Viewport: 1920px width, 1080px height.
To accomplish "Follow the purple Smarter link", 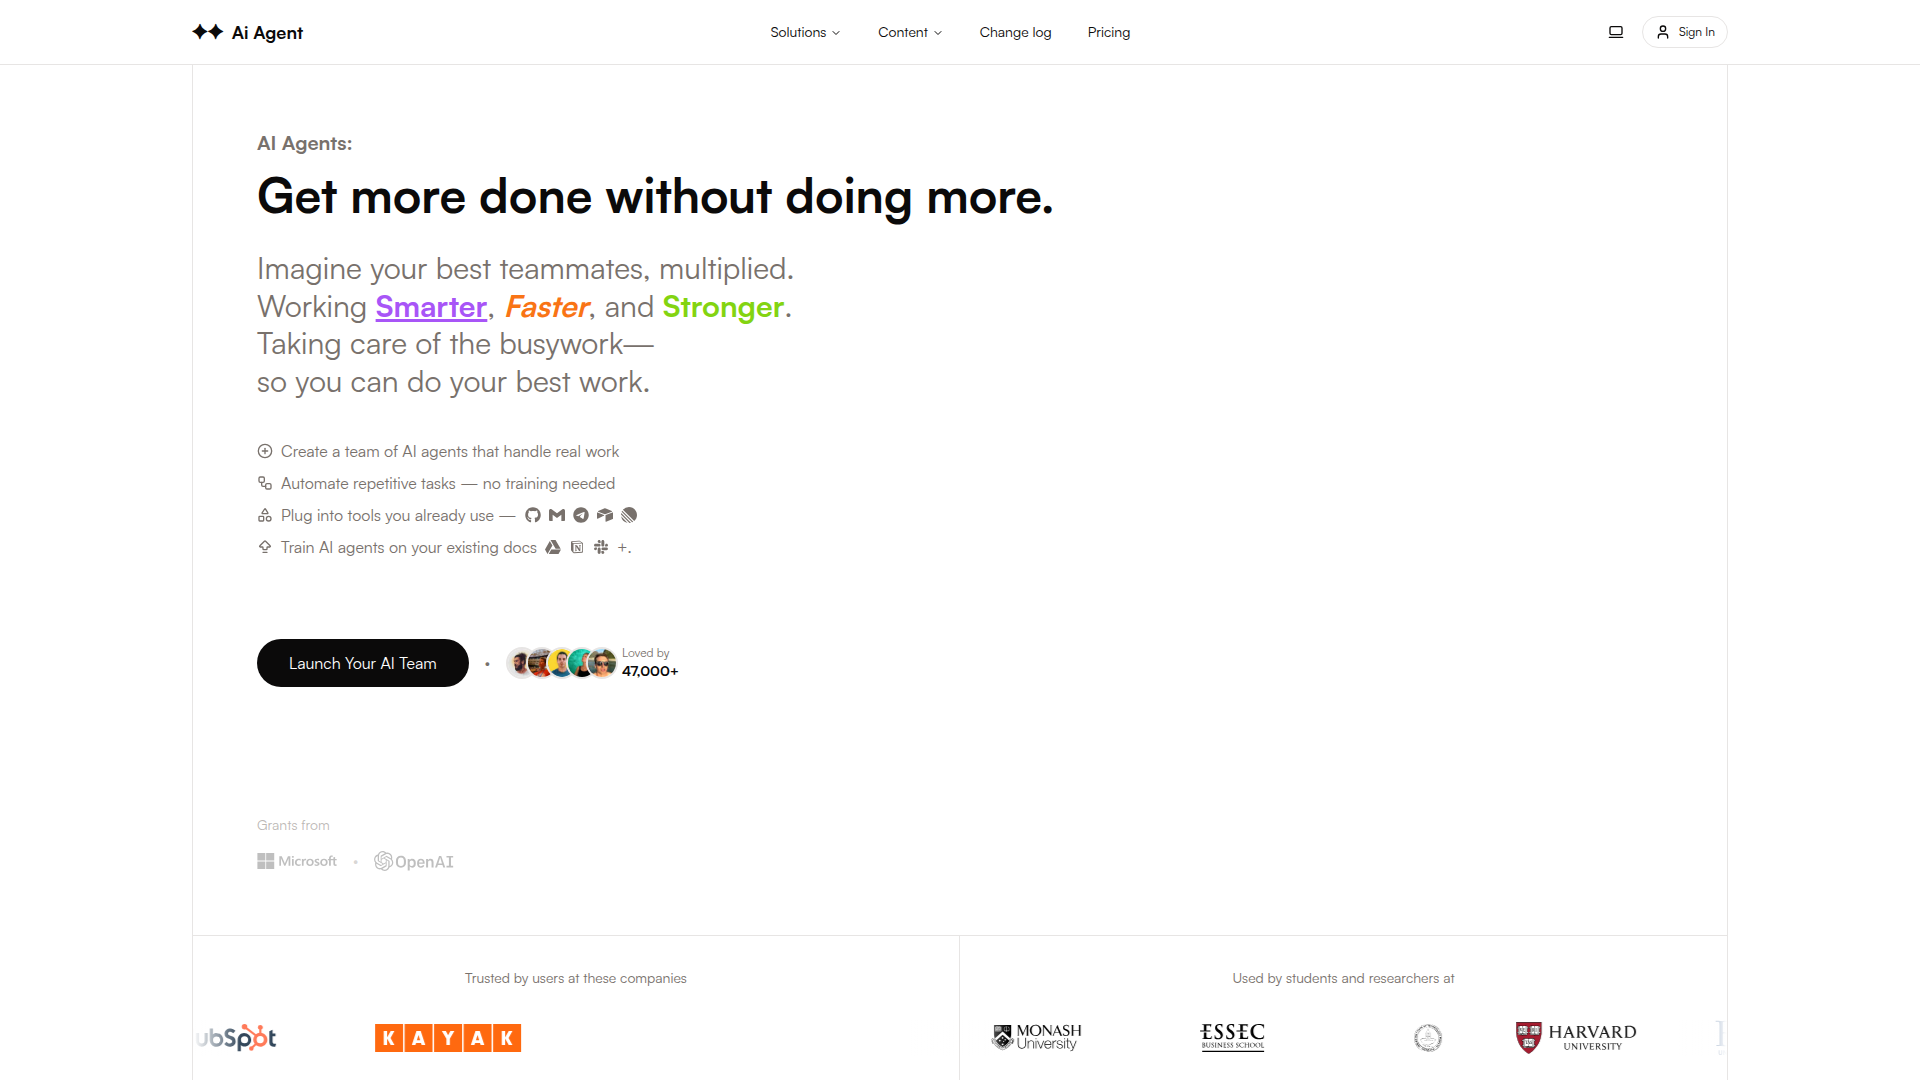I will [431, 307].
